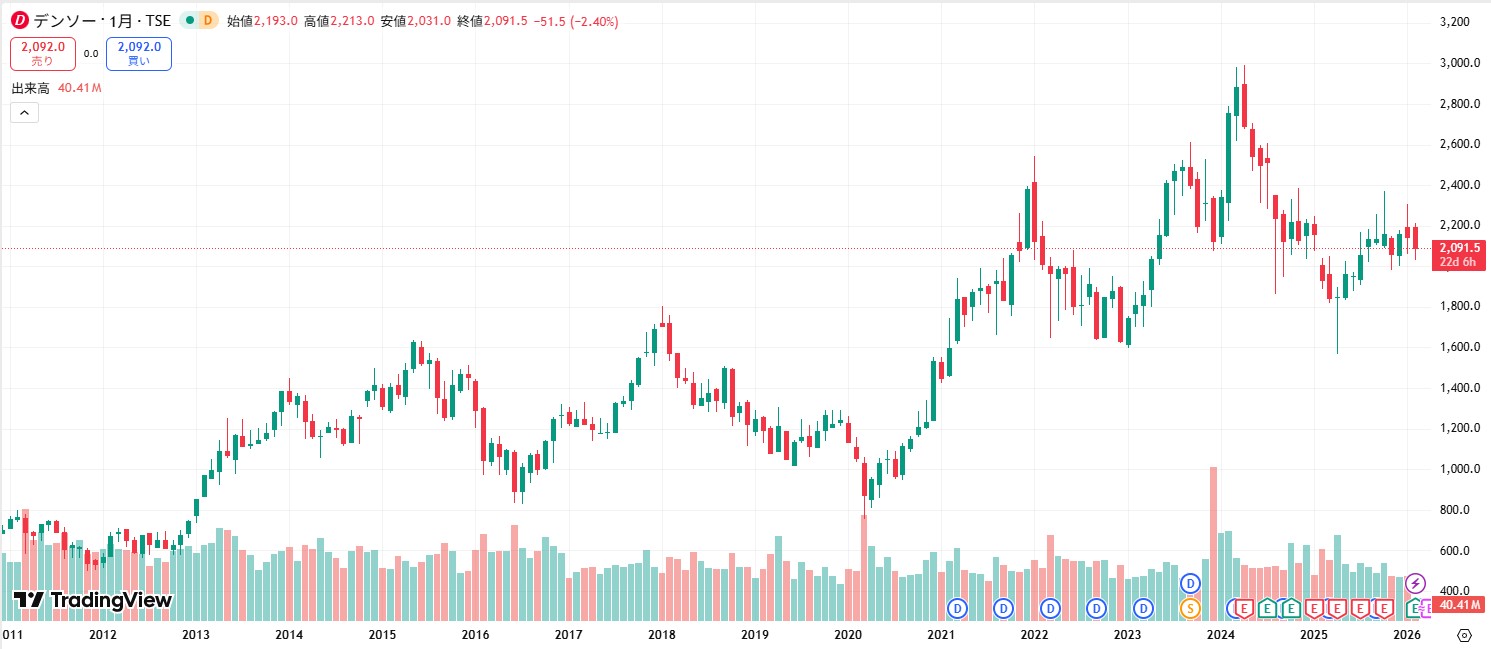The image size is (1491, 649).
Task: Collapse the volume legend with the chevron arrow
Action: coord(23,112)
